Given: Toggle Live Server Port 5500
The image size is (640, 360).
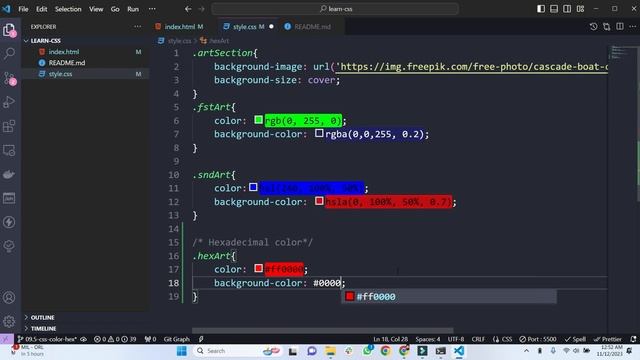Looking at the screenshot, I should click(538, 339).
